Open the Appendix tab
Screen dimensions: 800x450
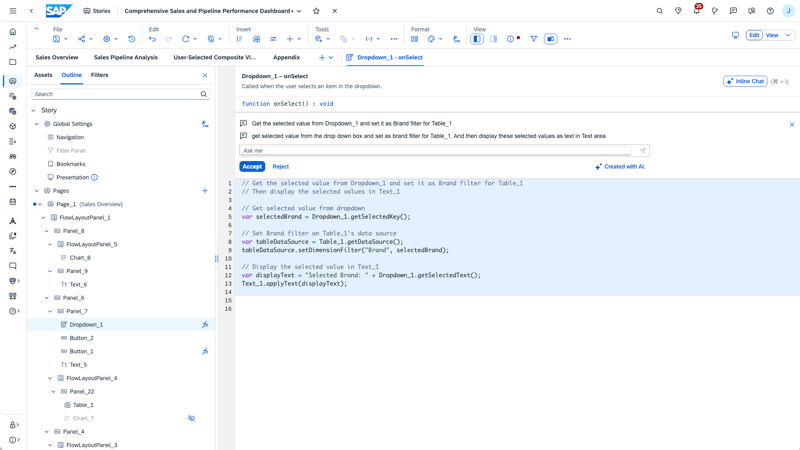pyautogui.click(x=286, y=57)
